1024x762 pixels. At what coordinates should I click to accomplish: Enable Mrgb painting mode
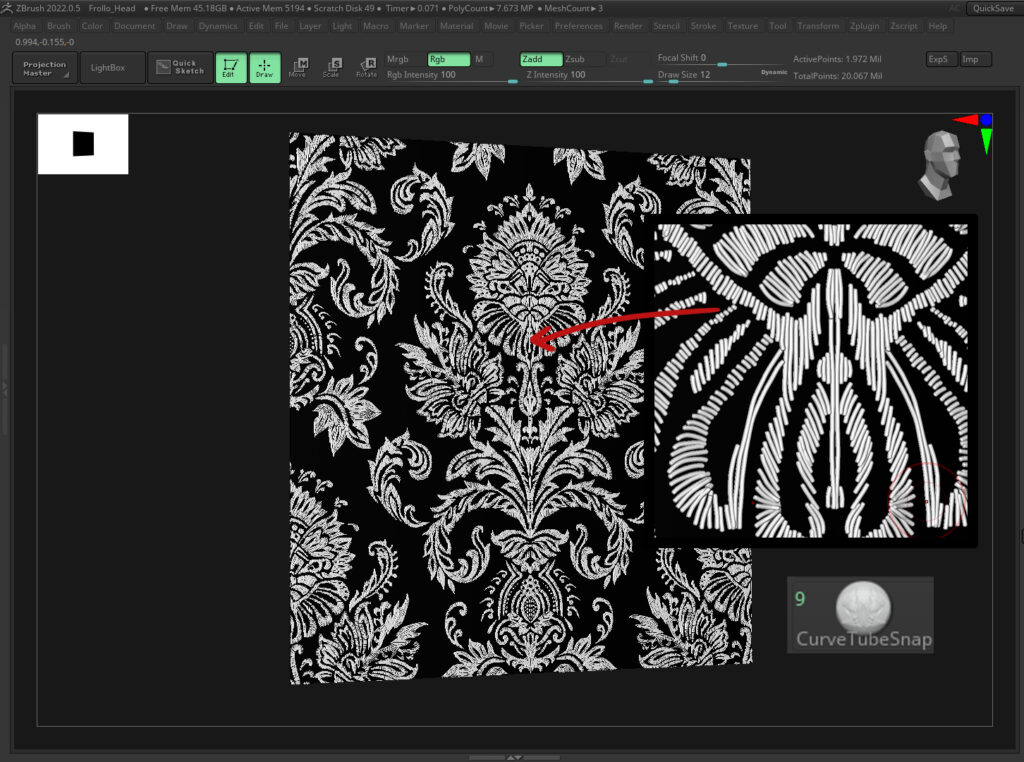coord(398,59)
